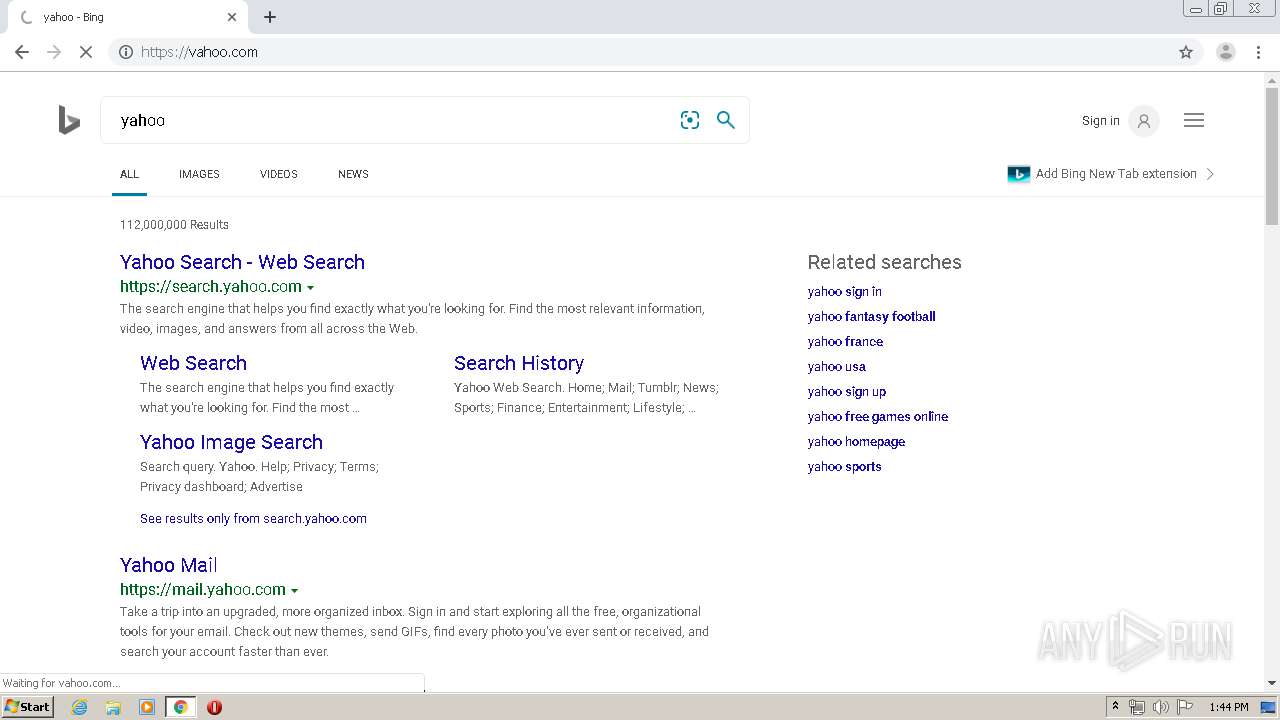Click the browser forward arrow
Screen dimensions: 1280x720
(54, 52)
